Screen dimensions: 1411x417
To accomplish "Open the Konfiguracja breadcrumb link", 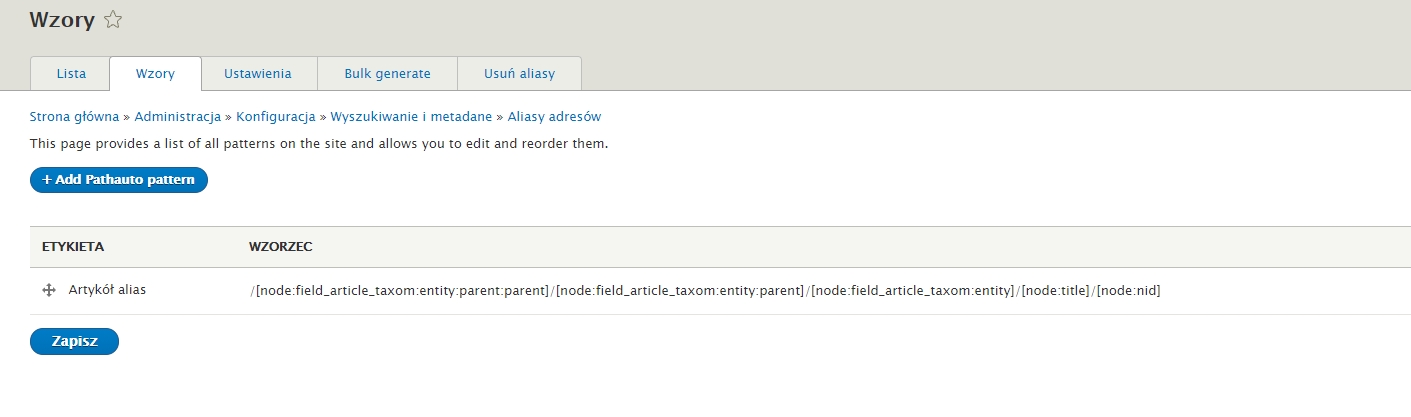I will pos(275,117).
